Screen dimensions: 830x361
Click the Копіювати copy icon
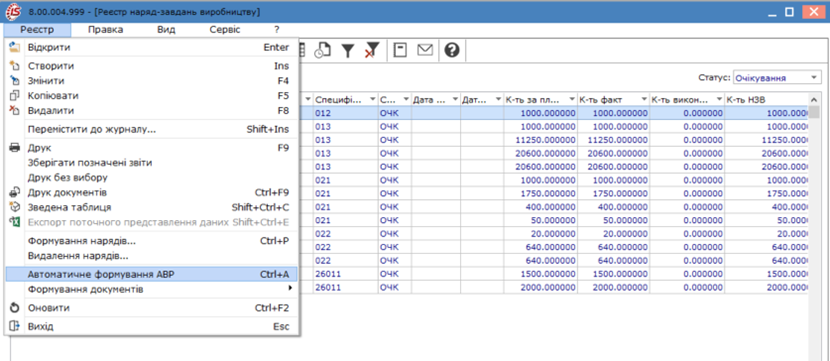[x=15, y=96]
